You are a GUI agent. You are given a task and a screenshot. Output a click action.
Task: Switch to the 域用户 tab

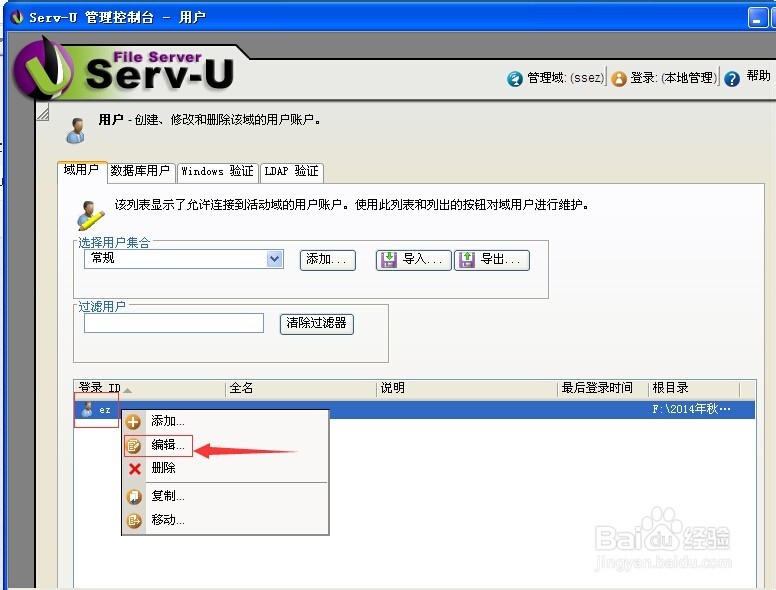tap(82, 170)
